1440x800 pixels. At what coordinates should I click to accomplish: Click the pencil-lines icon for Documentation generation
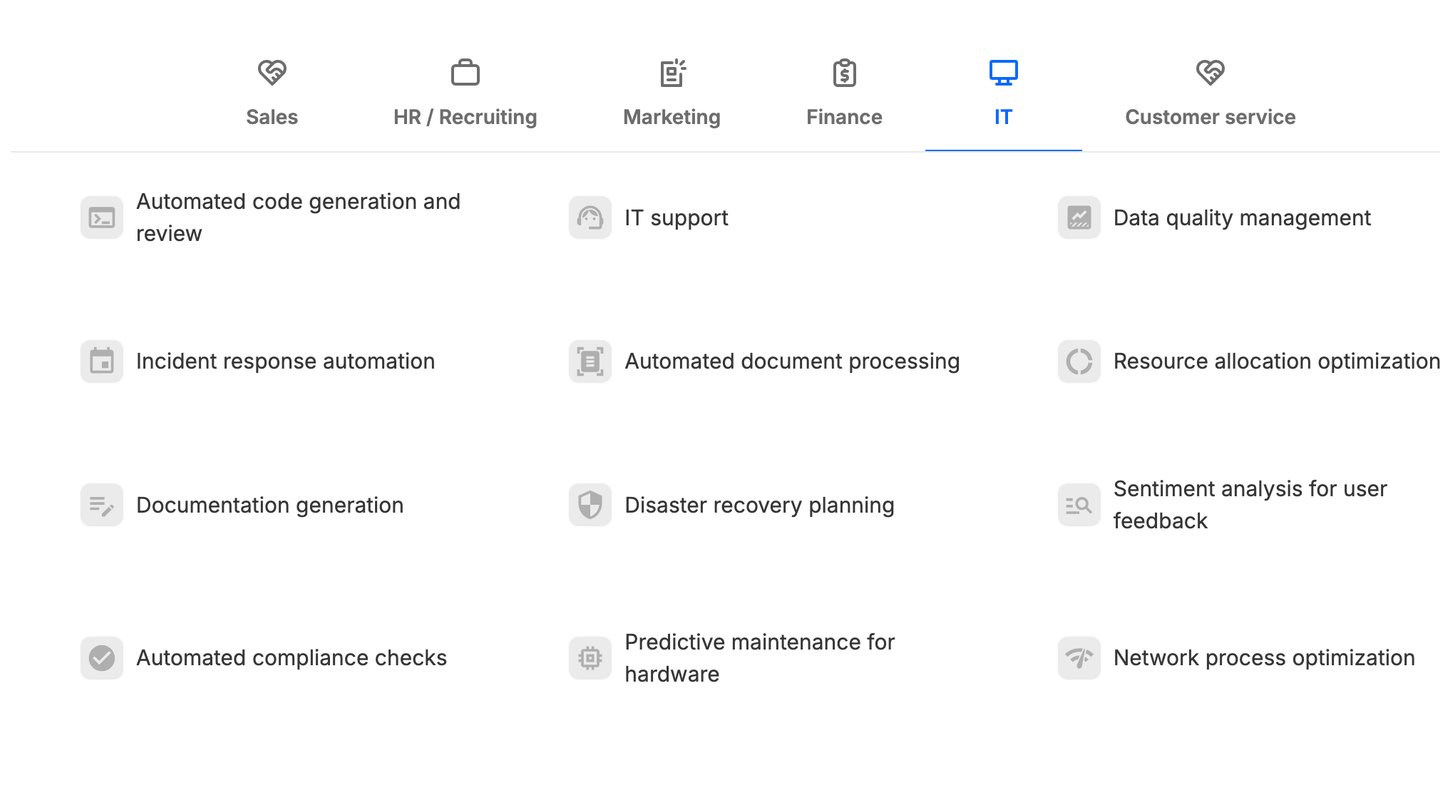click(102, 505)
